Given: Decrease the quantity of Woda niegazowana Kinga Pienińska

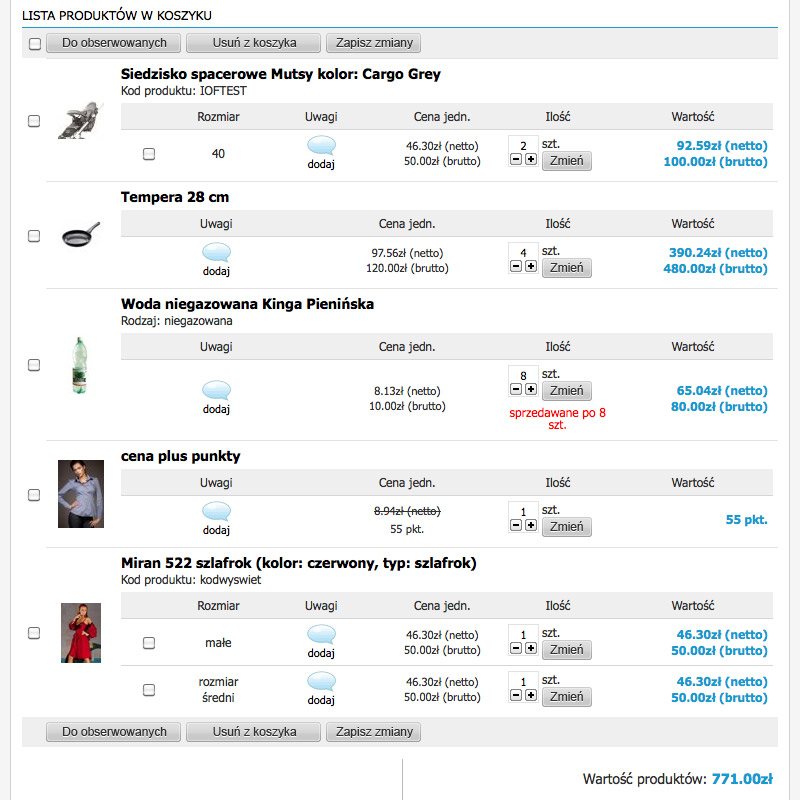Looking at the screenshot, I should pos(516,389).
